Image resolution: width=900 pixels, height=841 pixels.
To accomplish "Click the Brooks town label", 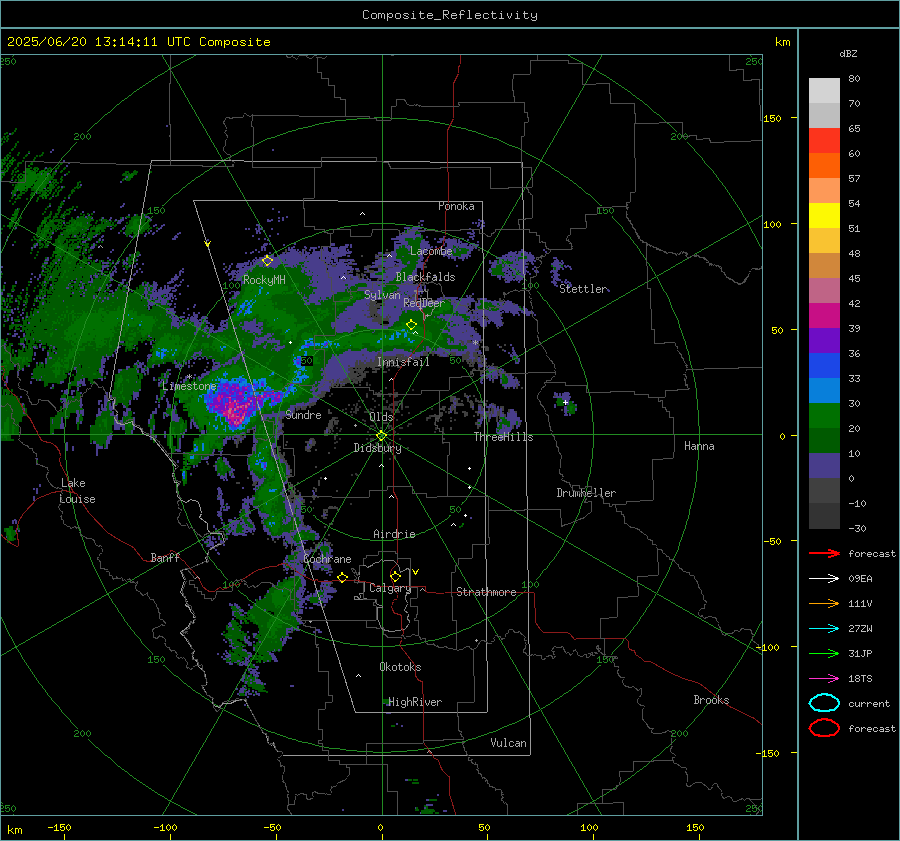I will [711, 700].
